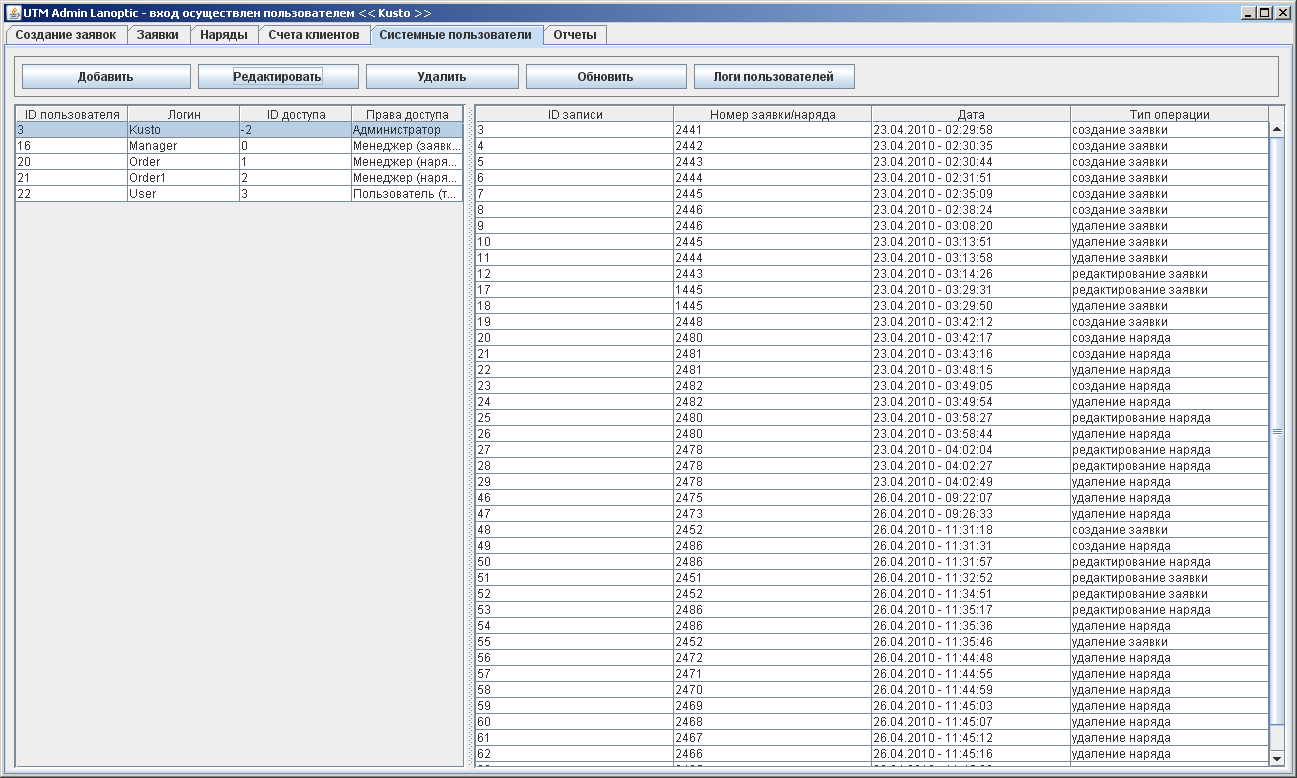Click the log table scrollbar down arrow
The width and height of the screenshot is (1297, 778).
[x=1276, y=759]
